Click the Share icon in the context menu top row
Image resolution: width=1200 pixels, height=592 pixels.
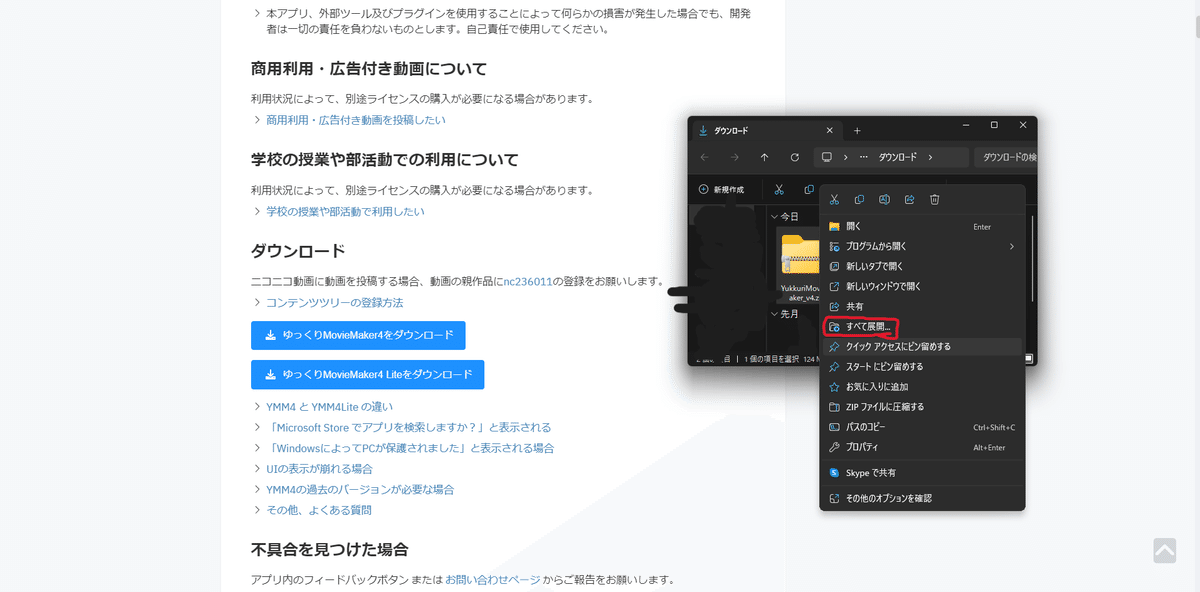(x=909, y=200)
